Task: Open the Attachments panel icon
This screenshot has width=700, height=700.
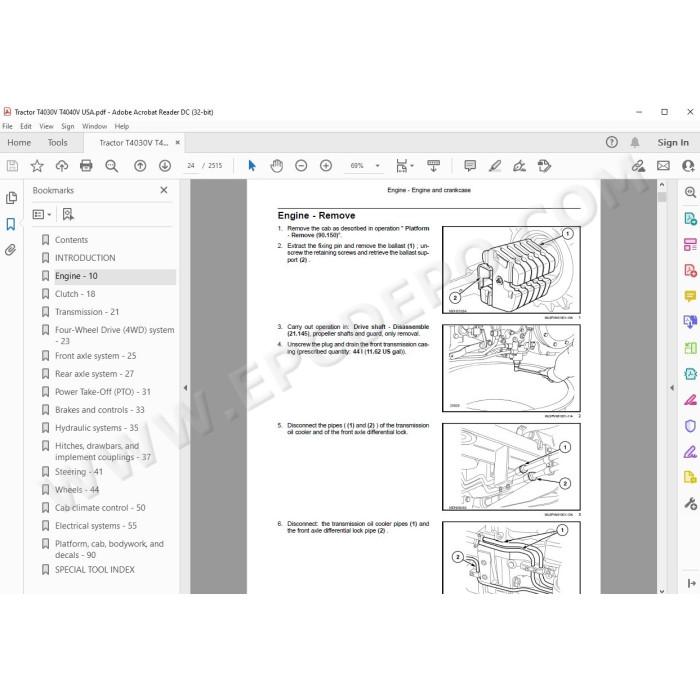Action: [11, 250]
